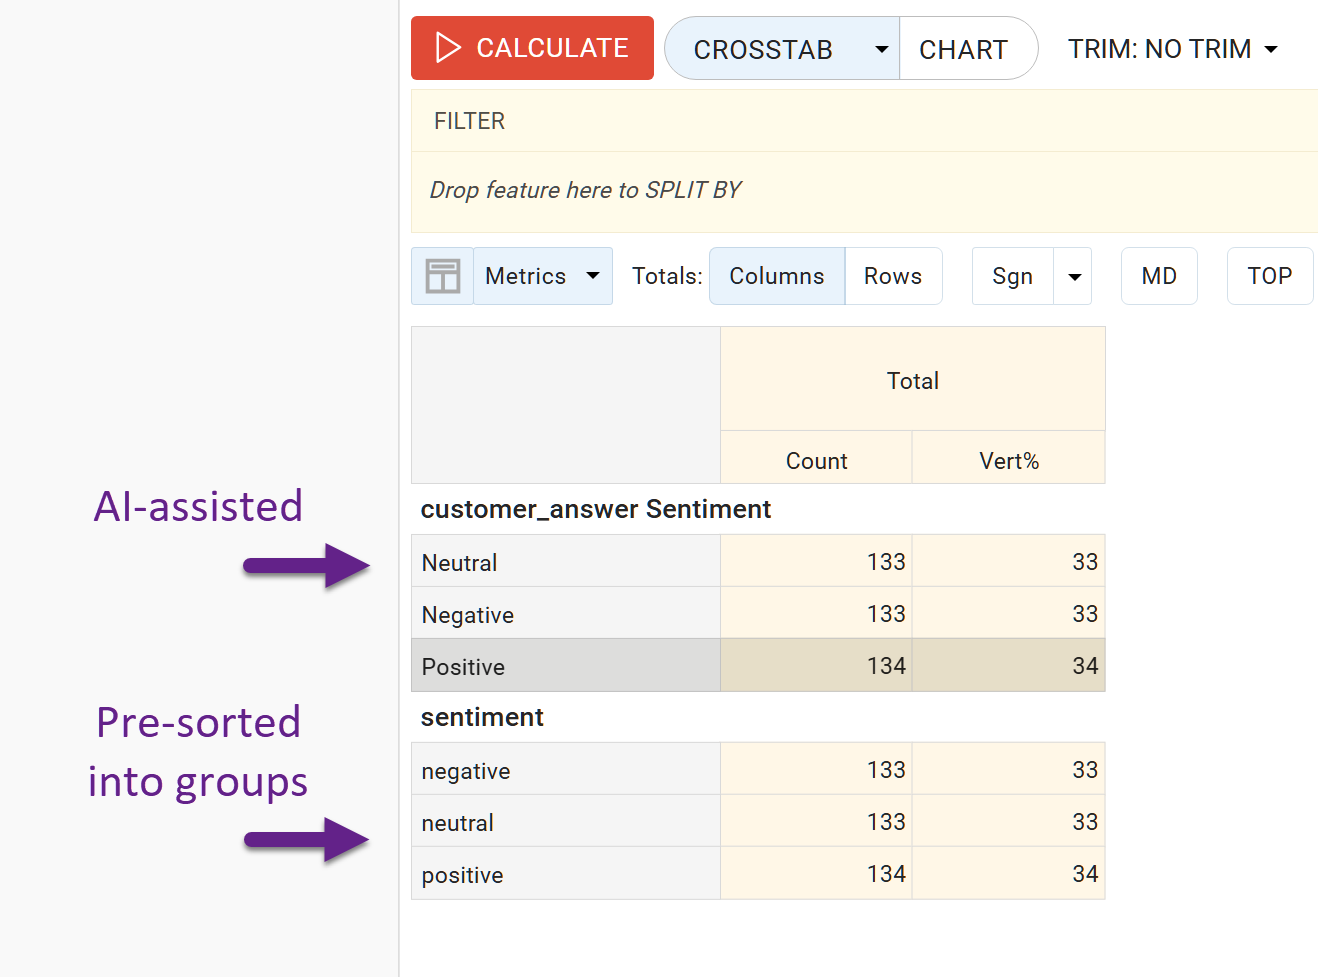The image size is (1318, 977).
Task: Click the MD button
Action: 1159,276
